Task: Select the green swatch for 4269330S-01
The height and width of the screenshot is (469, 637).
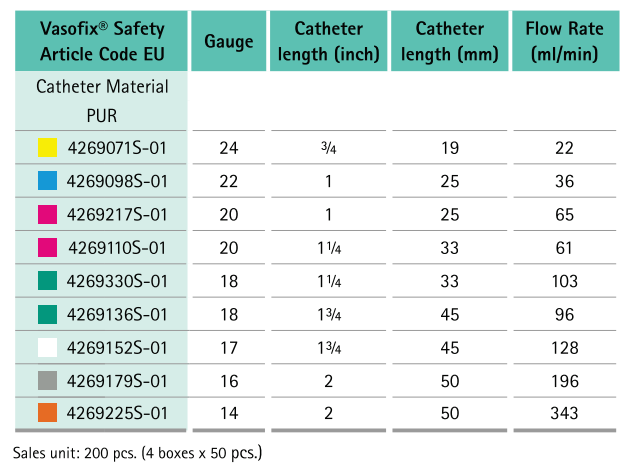Action: [x=46, y=281]
